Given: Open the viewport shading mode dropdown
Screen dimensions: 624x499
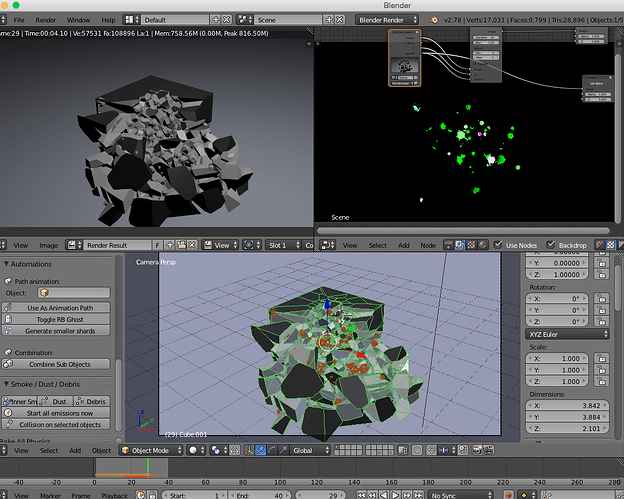Looking at the screenshot, I should 196,450.
